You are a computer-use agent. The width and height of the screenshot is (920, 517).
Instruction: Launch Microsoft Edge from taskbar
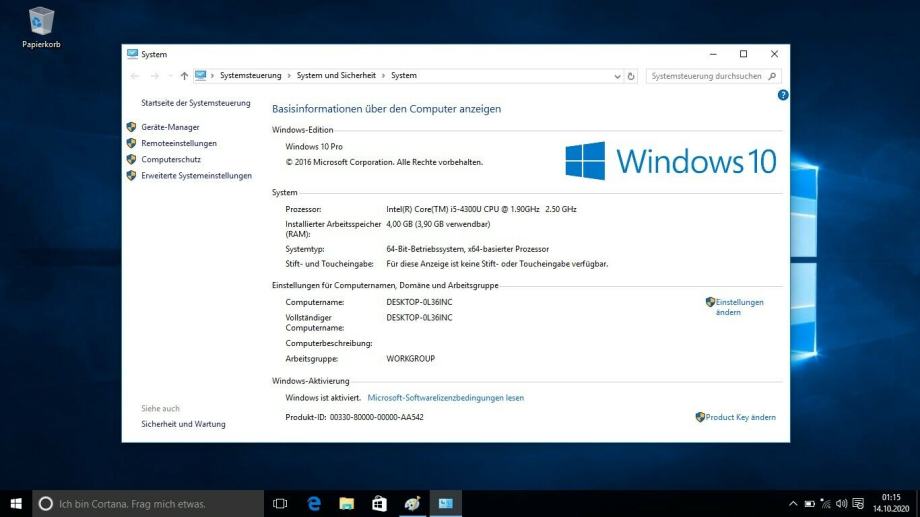(x=314, y=504)
